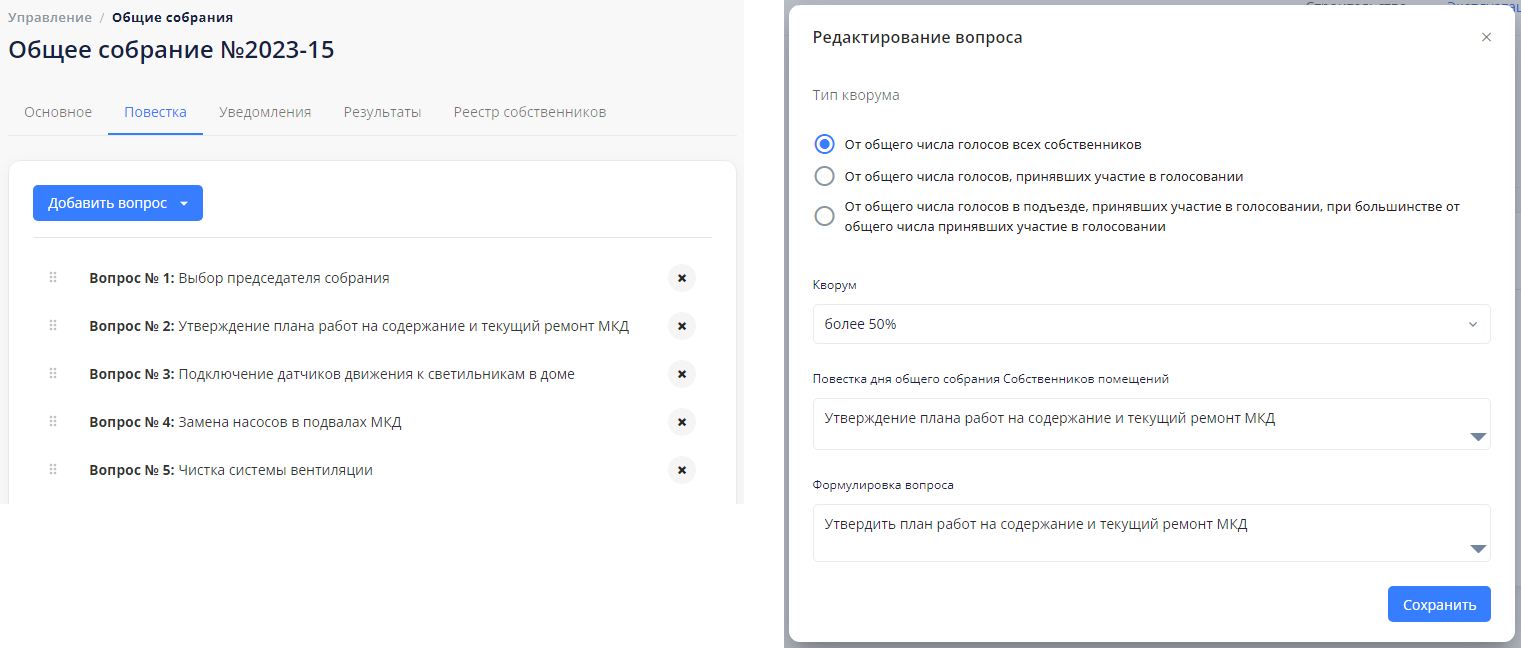Close the Редактирование вопроса dialog

pos(1486,37)
